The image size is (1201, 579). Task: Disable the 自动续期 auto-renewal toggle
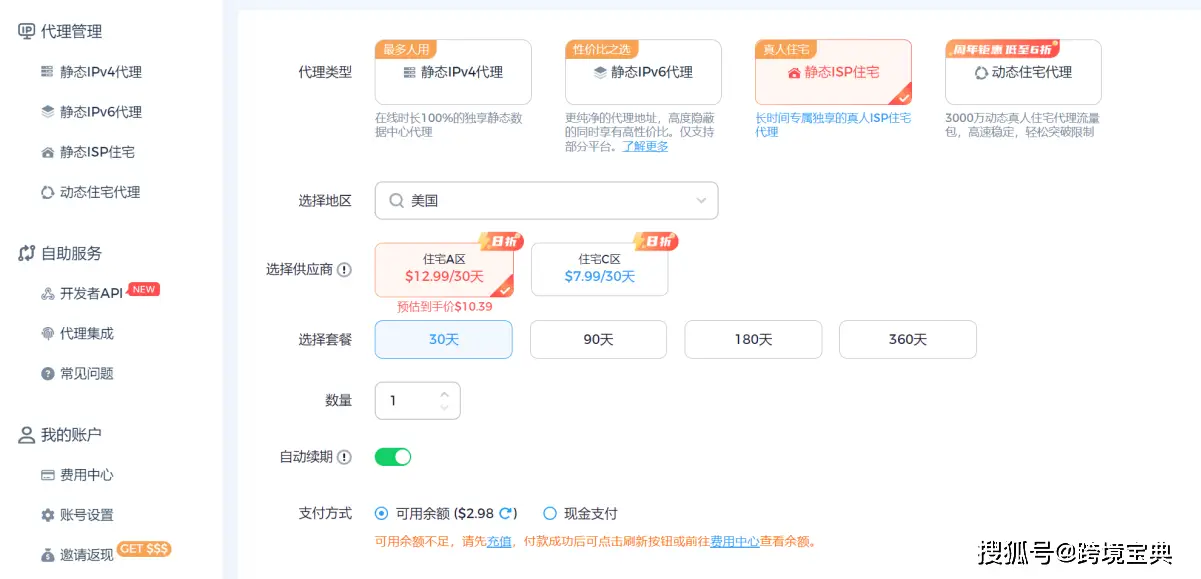coord(393,456)
